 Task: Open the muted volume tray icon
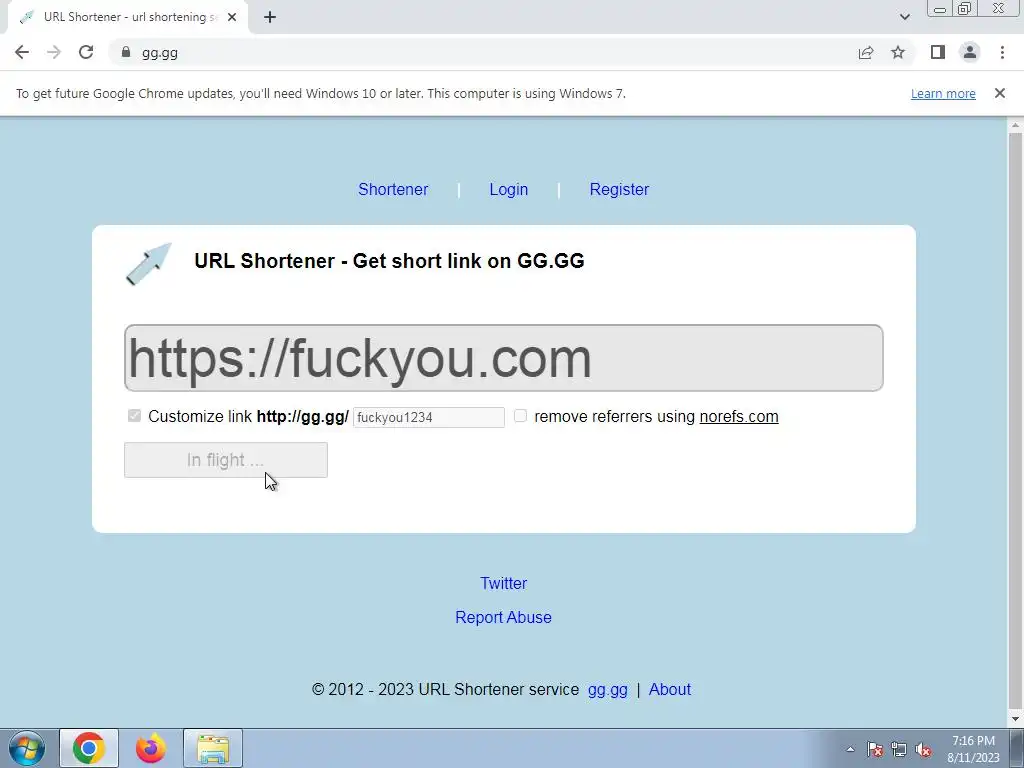click(923, 749)
